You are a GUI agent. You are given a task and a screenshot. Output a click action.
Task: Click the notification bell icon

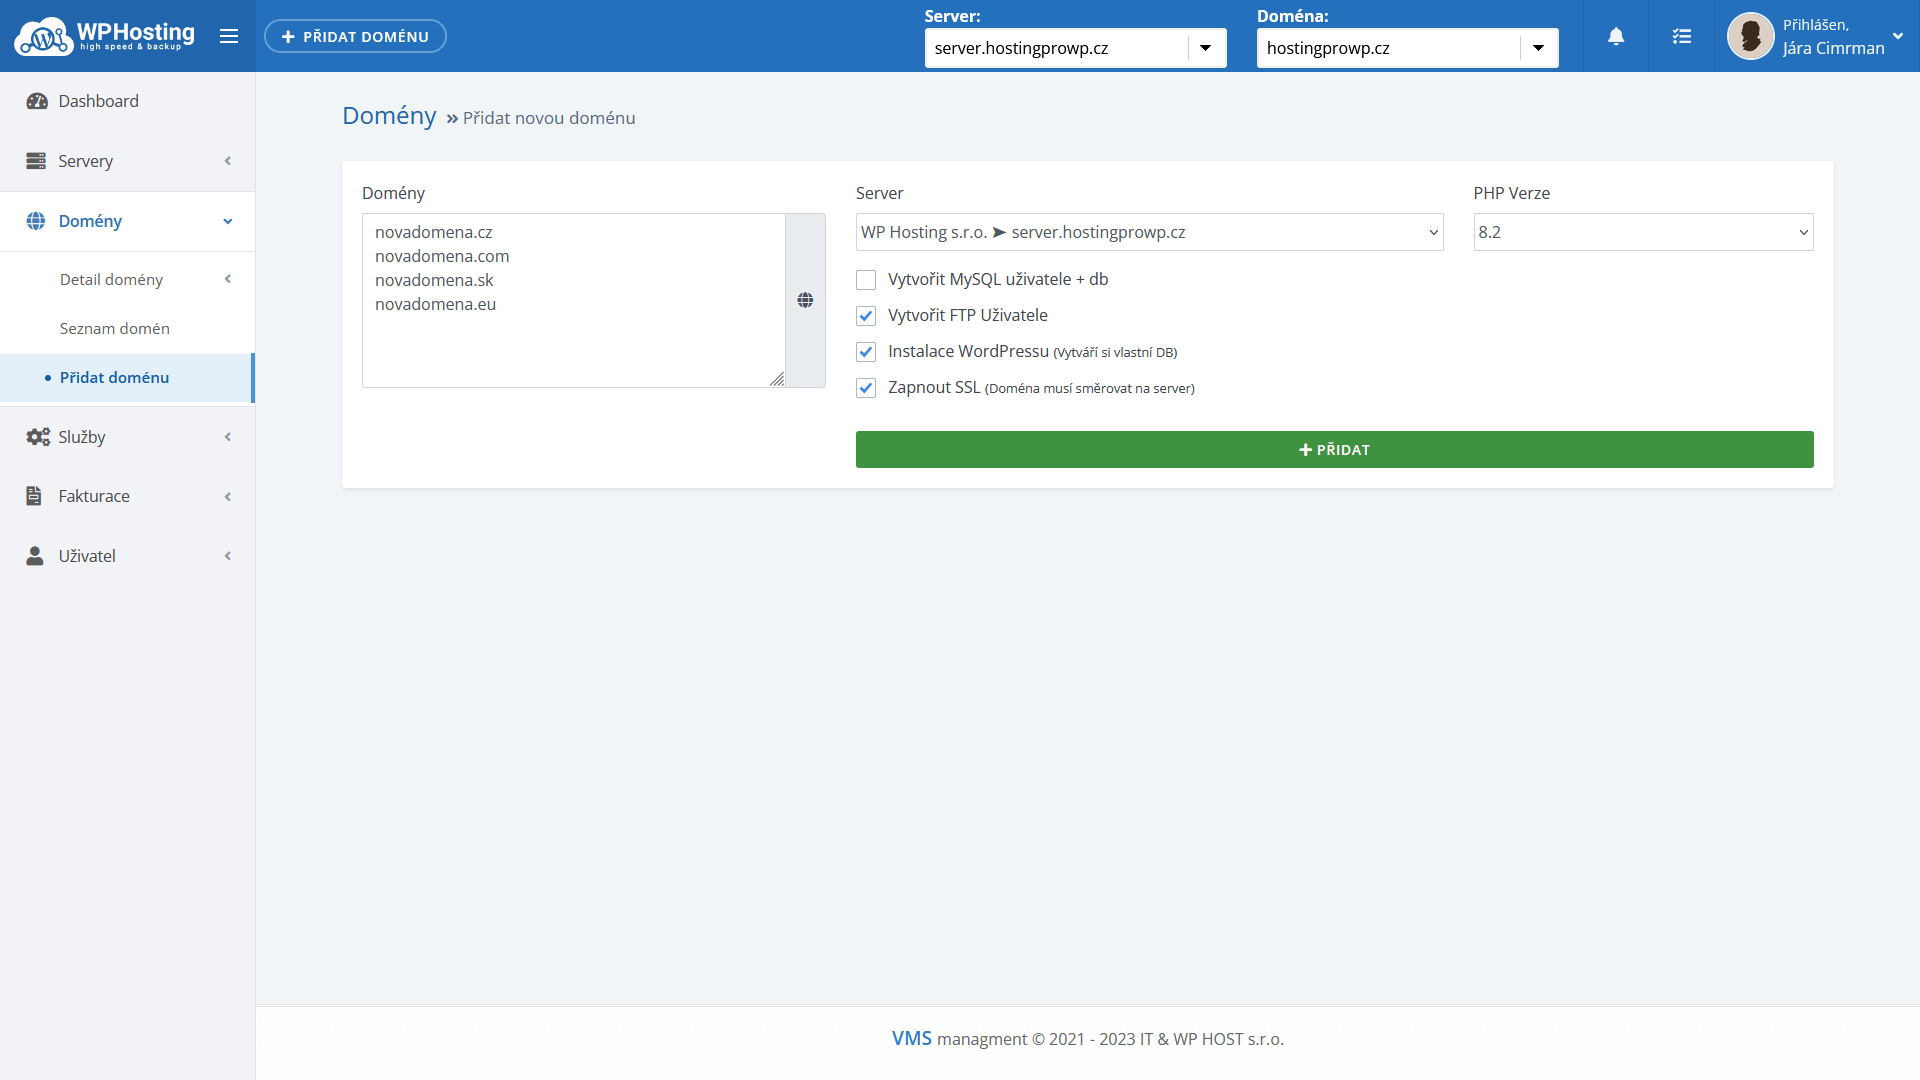tap(1616, 36)
